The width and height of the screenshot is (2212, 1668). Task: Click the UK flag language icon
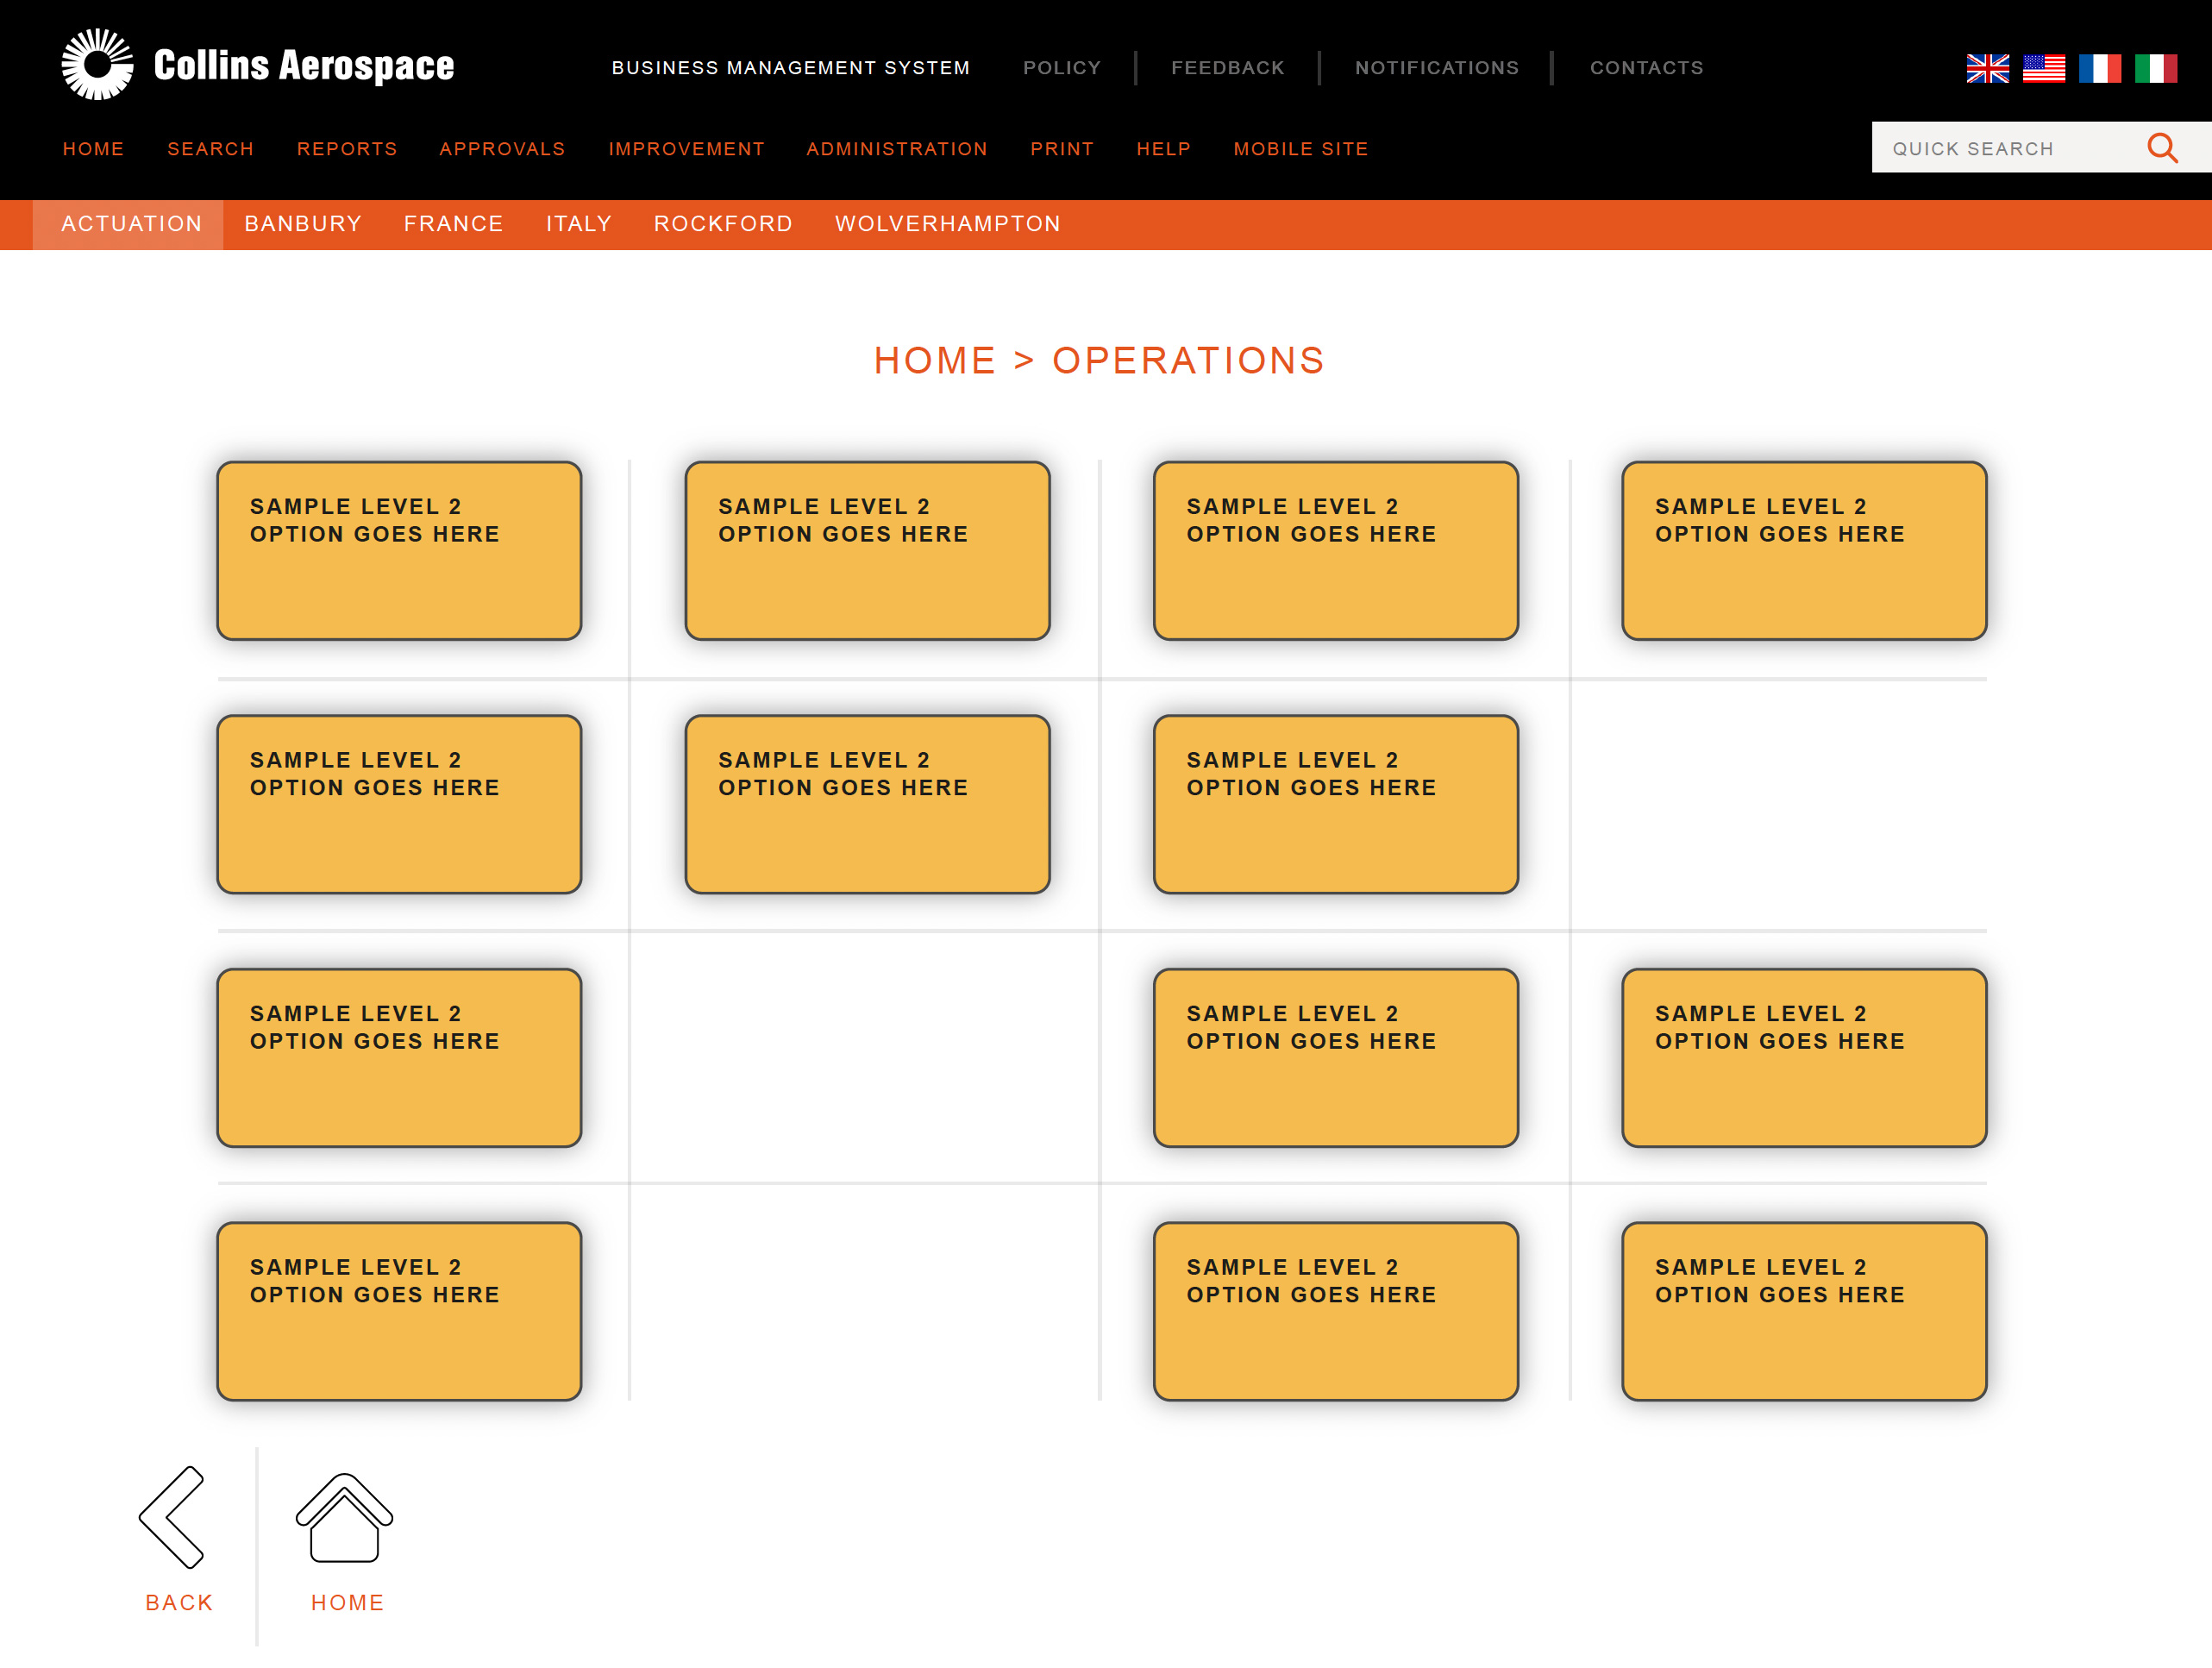(x=1987, y=68)
